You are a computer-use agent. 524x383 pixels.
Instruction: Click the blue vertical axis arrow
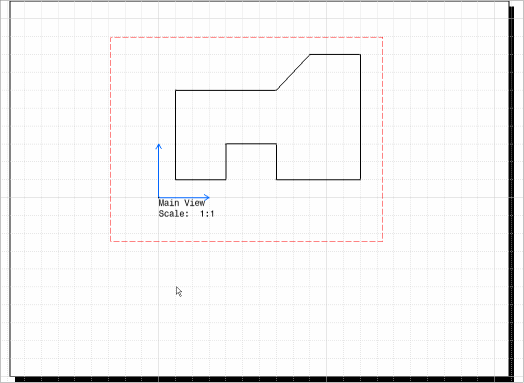[x=159, y=171]
